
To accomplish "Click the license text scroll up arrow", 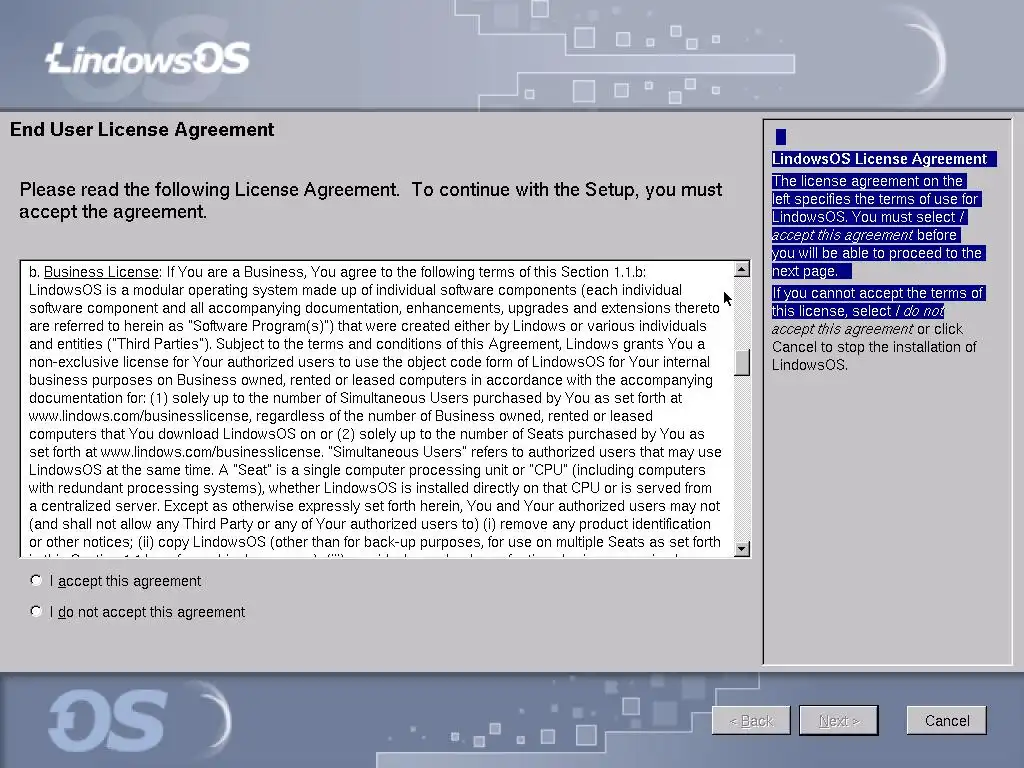I will point(741,269).
